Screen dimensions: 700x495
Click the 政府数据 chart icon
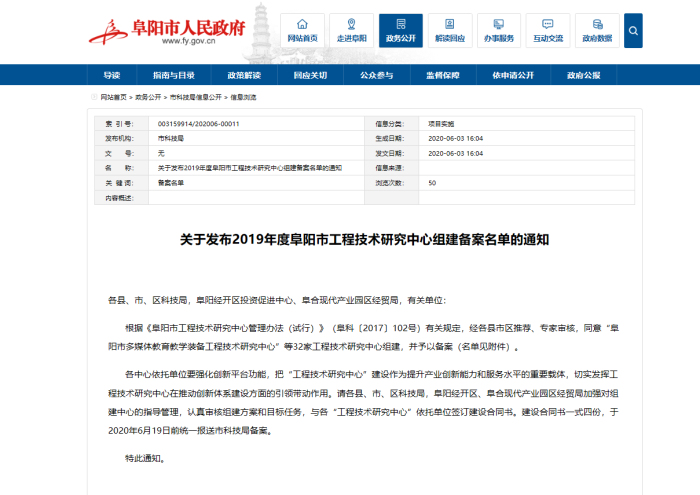point(597,30)
